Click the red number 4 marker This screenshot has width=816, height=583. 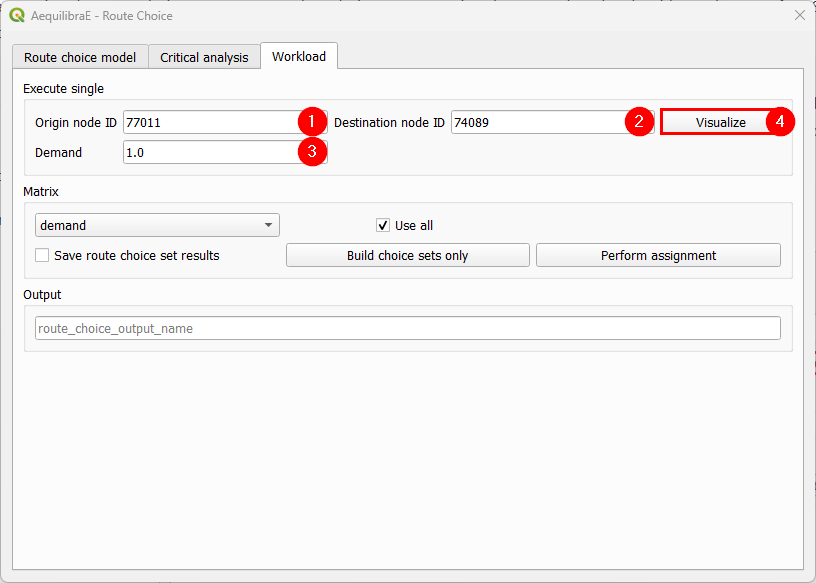click(x=780, y=122)
